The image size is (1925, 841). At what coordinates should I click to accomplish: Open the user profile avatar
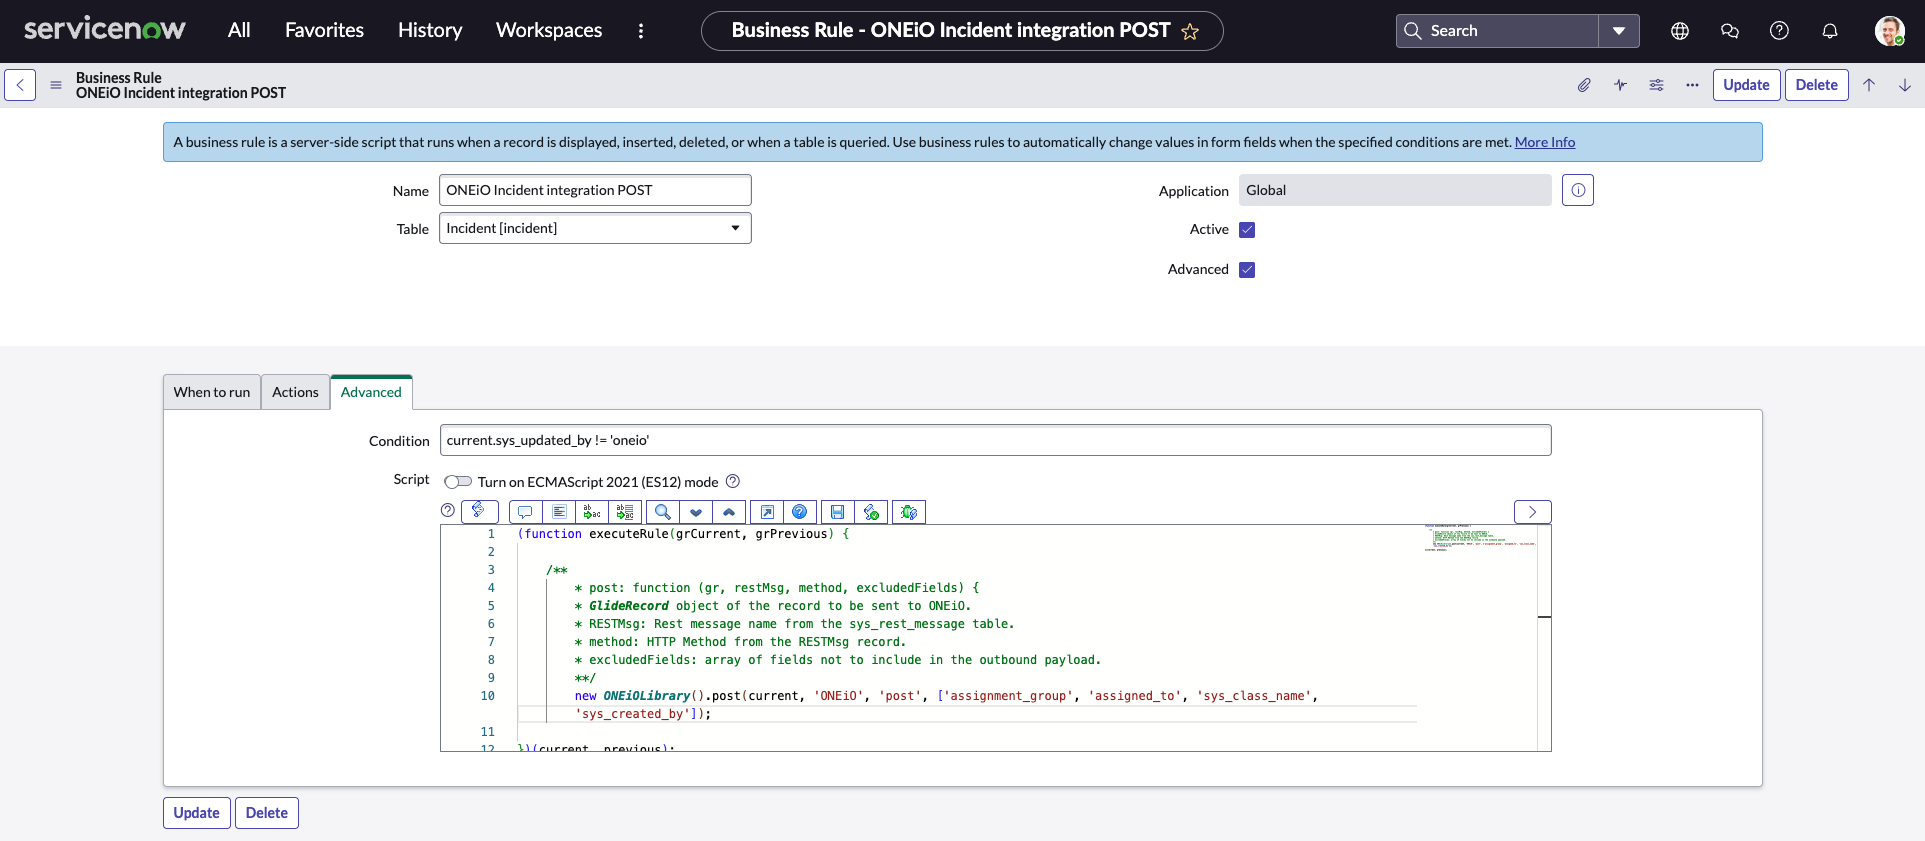1889,31
